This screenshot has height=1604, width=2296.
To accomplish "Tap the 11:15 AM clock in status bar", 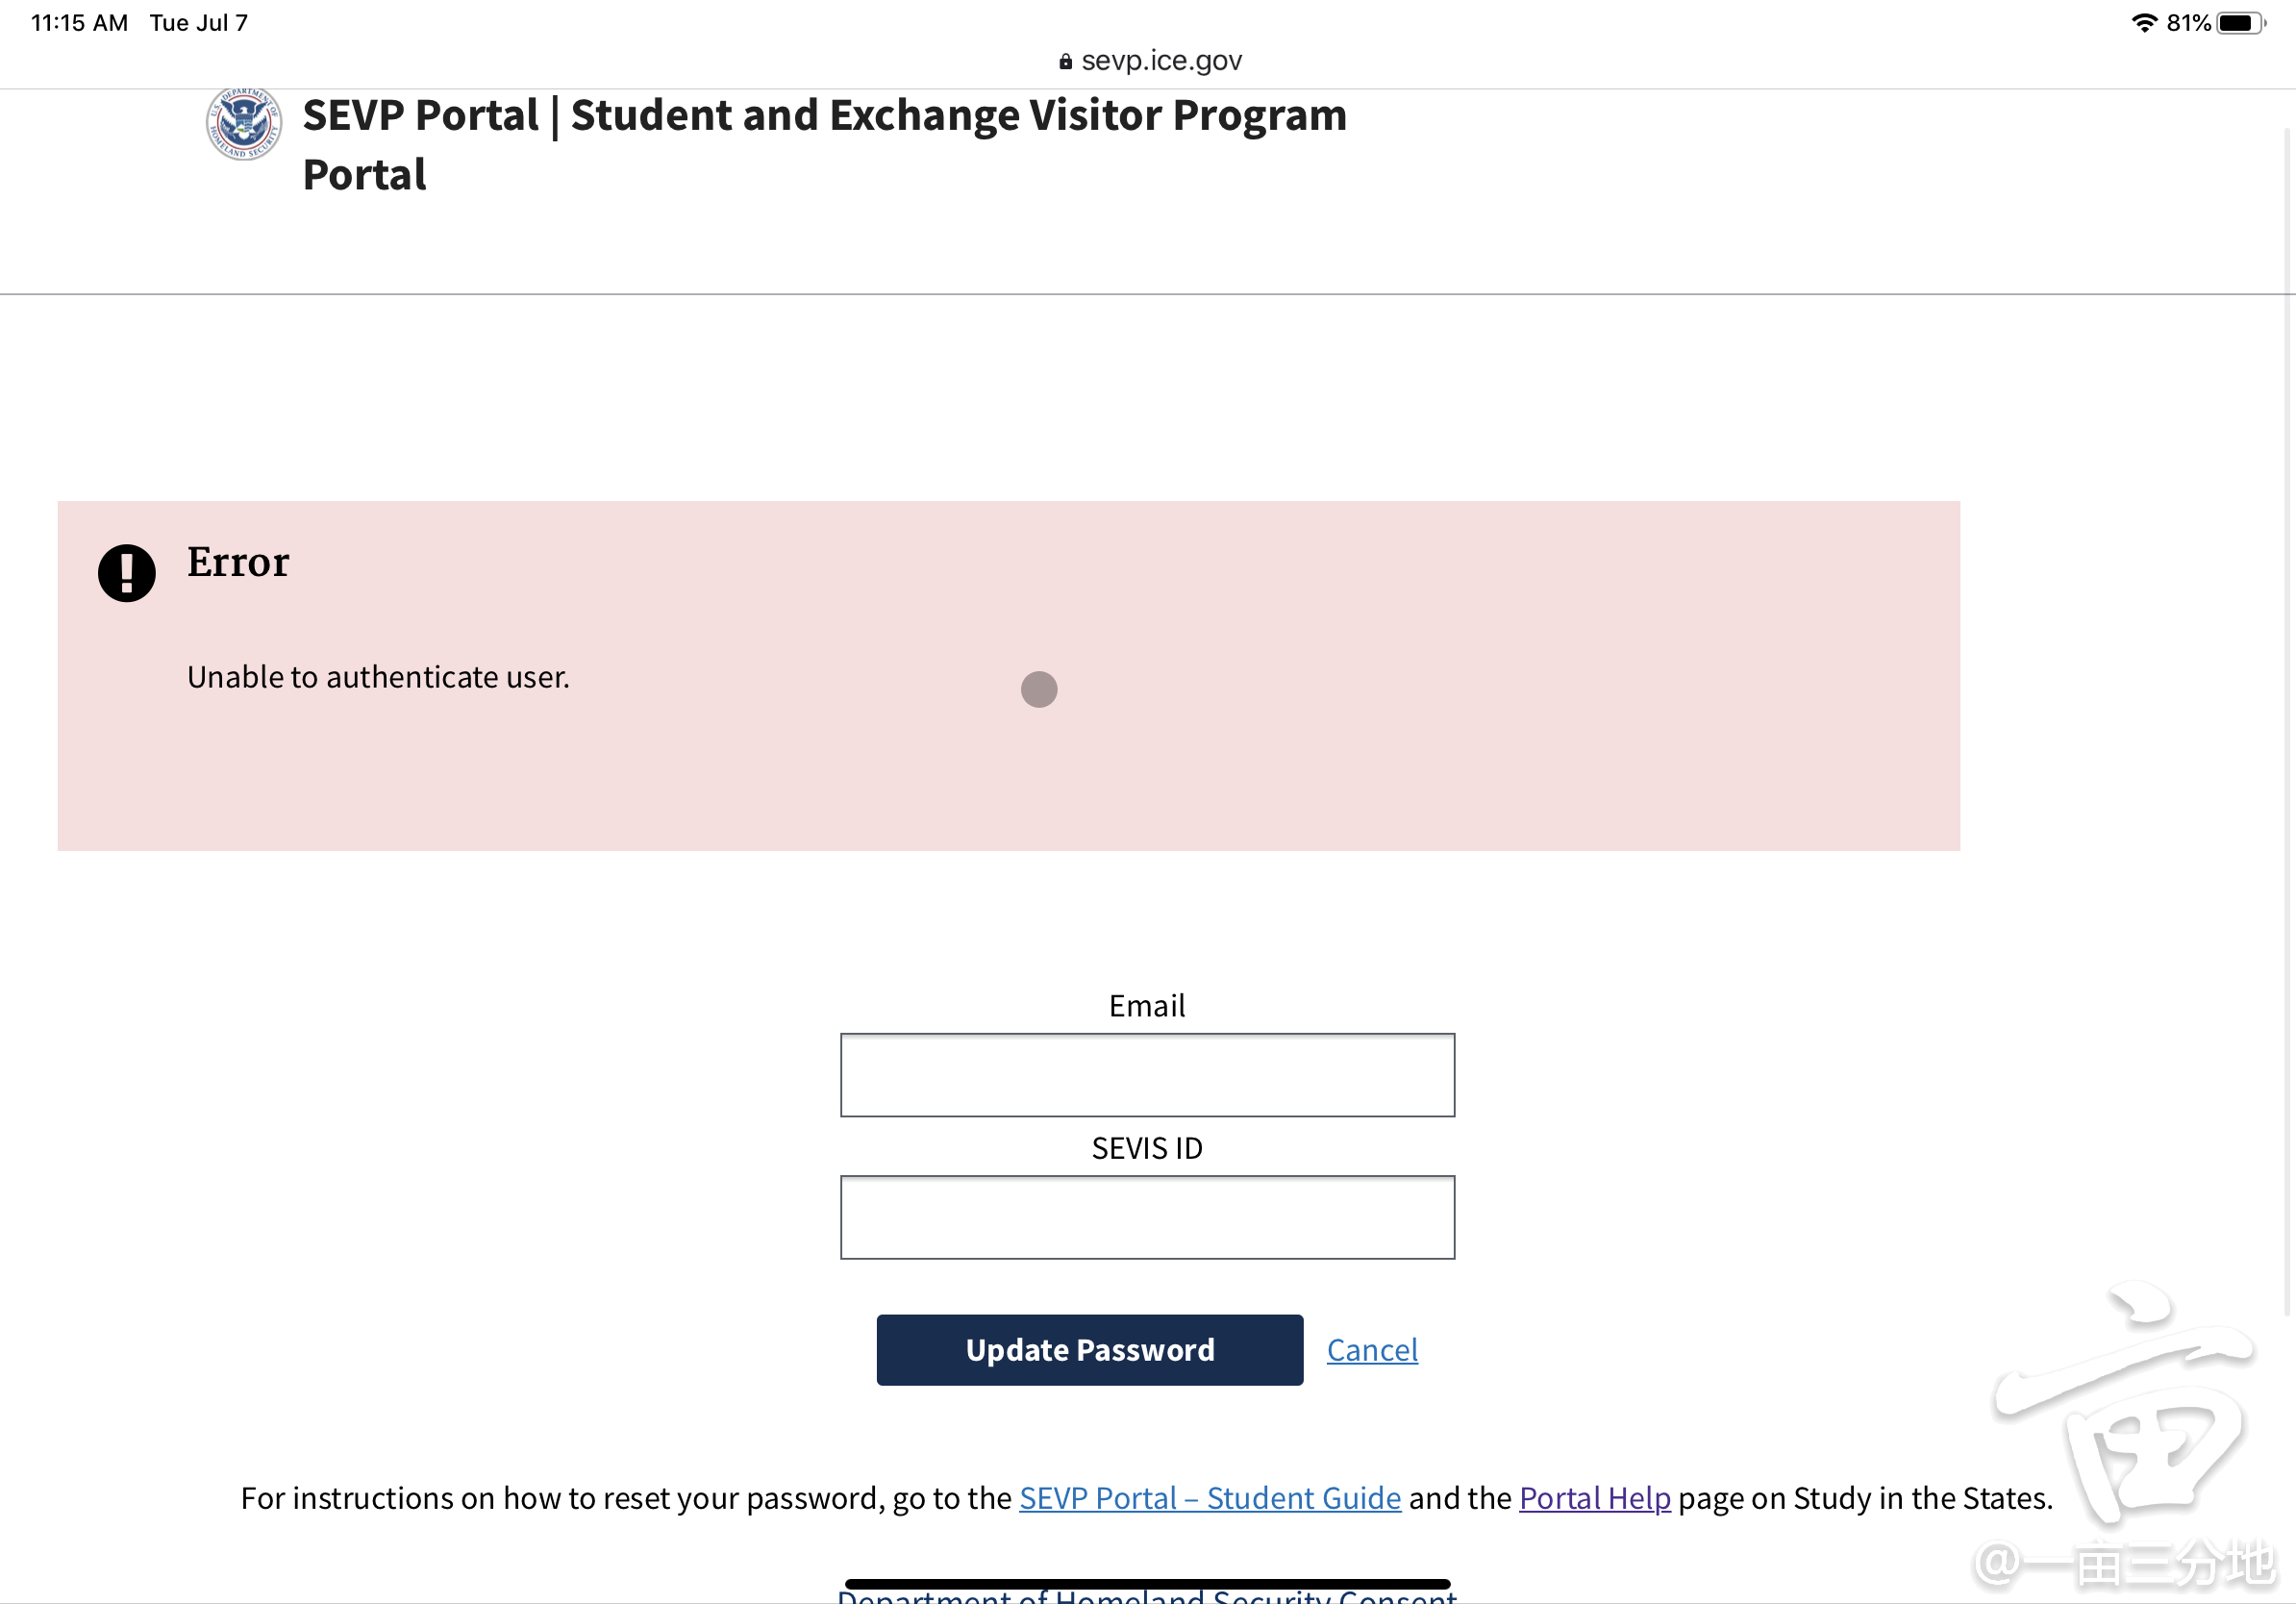I will click(x=79, y=23).
